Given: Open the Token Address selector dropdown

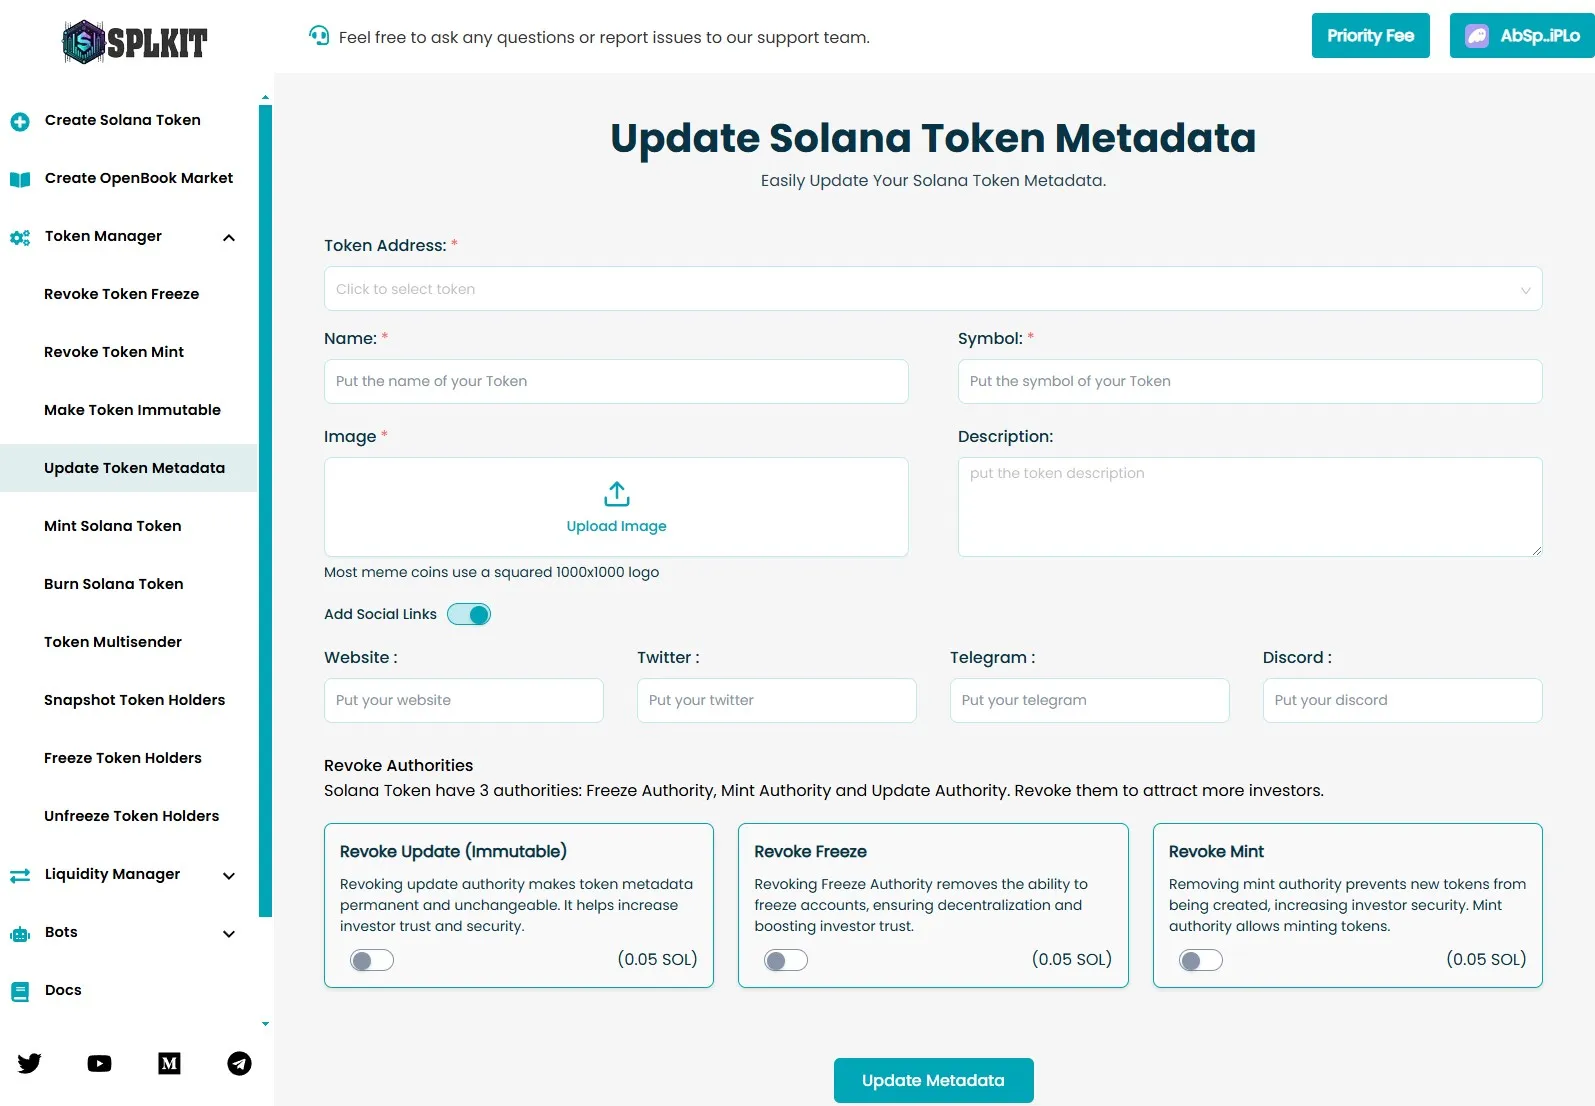Looking at the screenshot, I should click(932, 289).
